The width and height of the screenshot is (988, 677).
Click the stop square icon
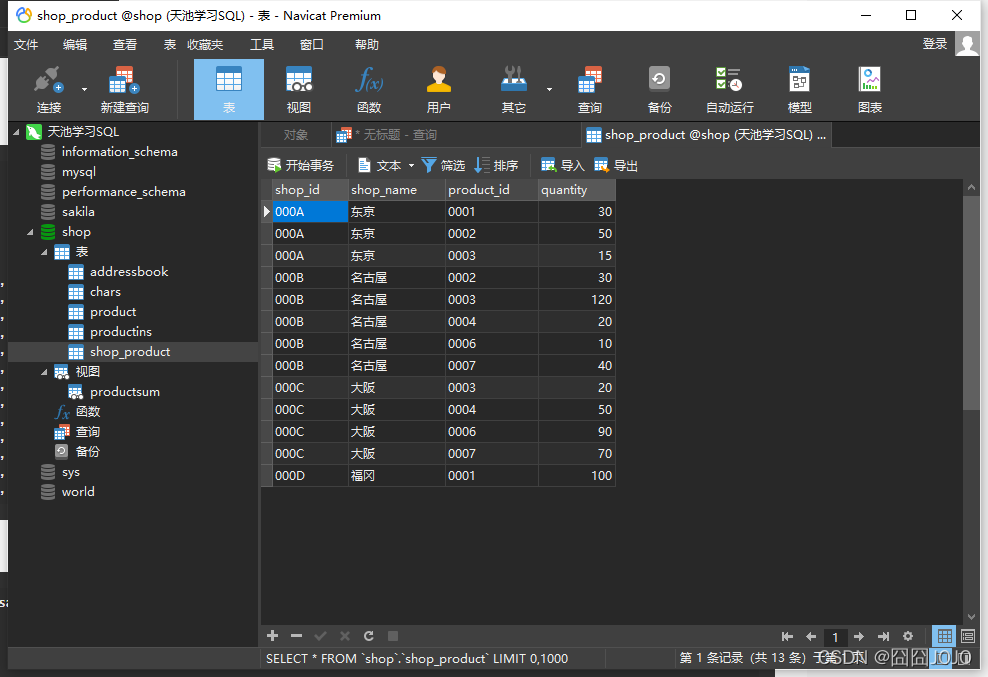[x=393, y=635]
